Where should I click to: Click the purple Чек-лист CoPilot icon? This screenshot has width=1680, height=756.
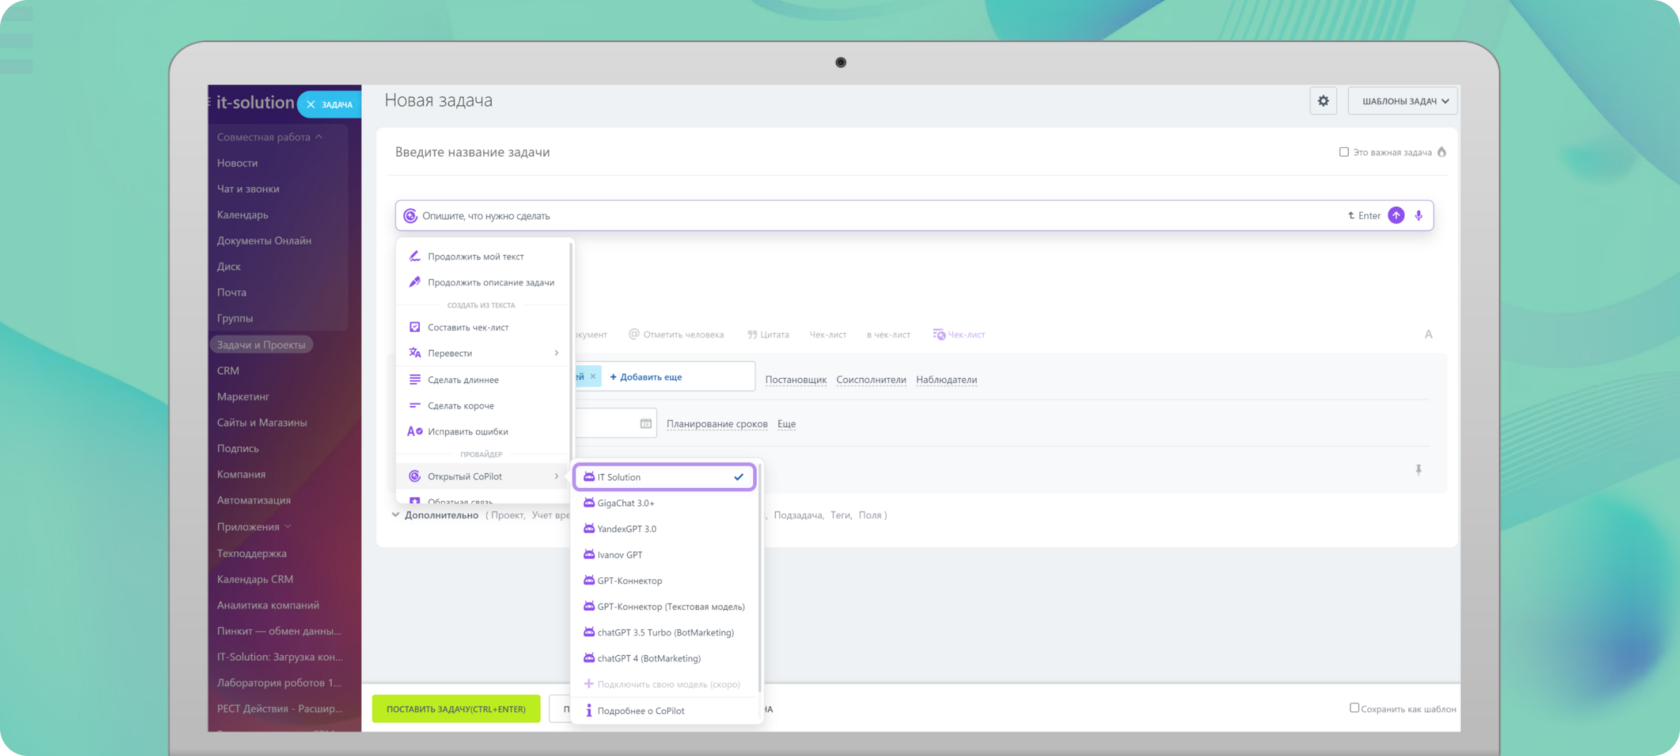(939, 335)
